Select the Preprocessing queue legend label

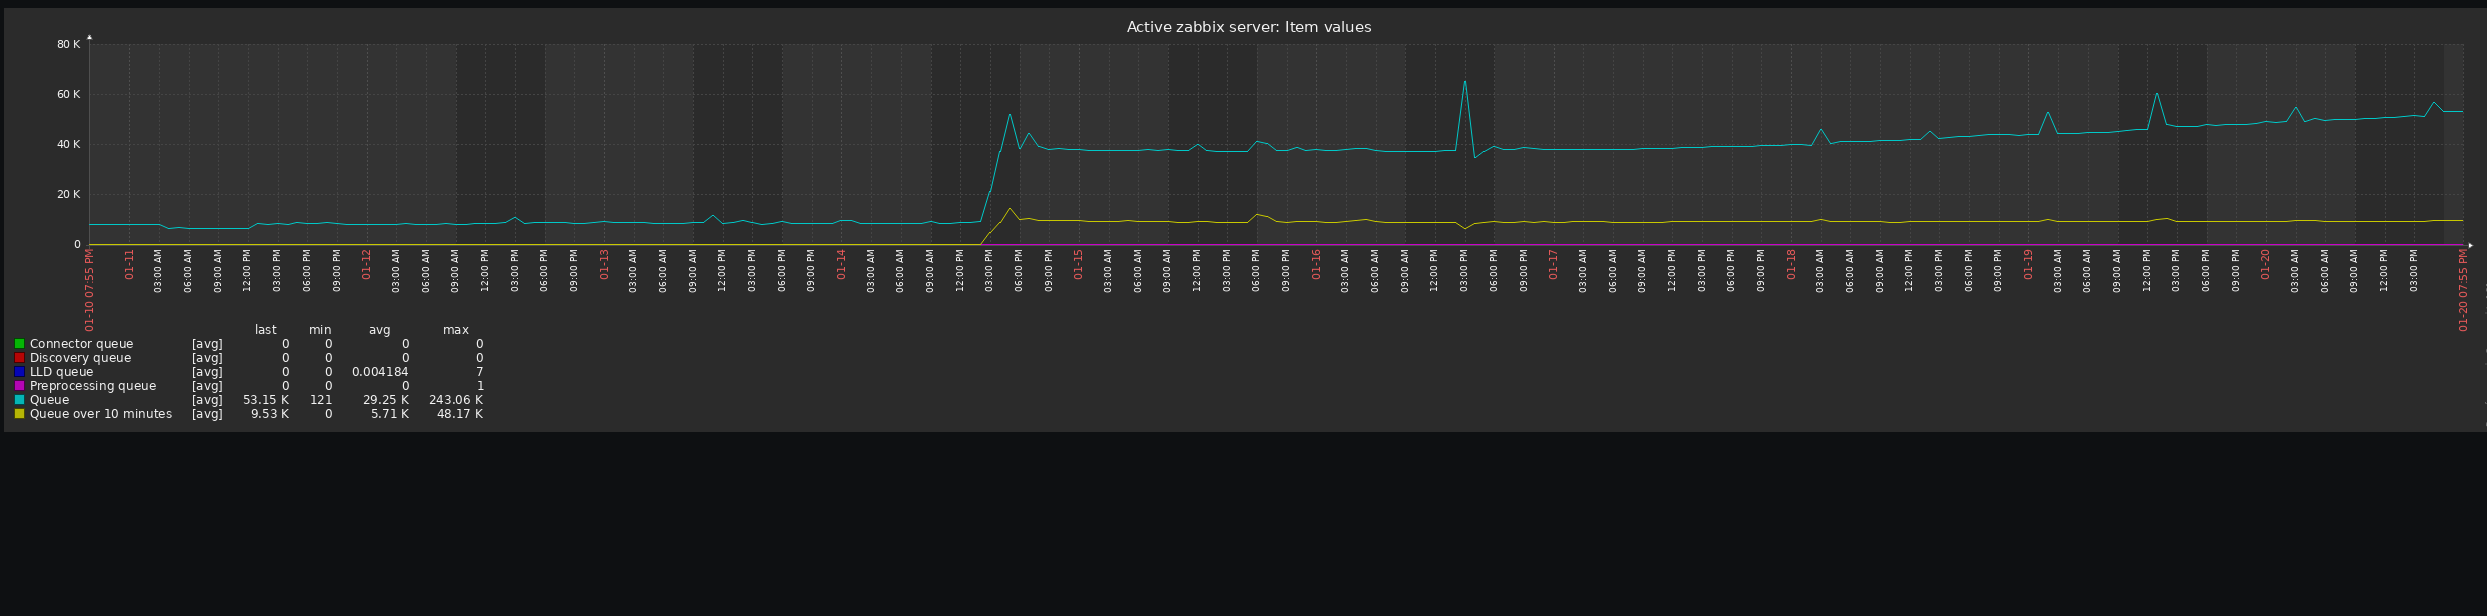coord(93,386)
